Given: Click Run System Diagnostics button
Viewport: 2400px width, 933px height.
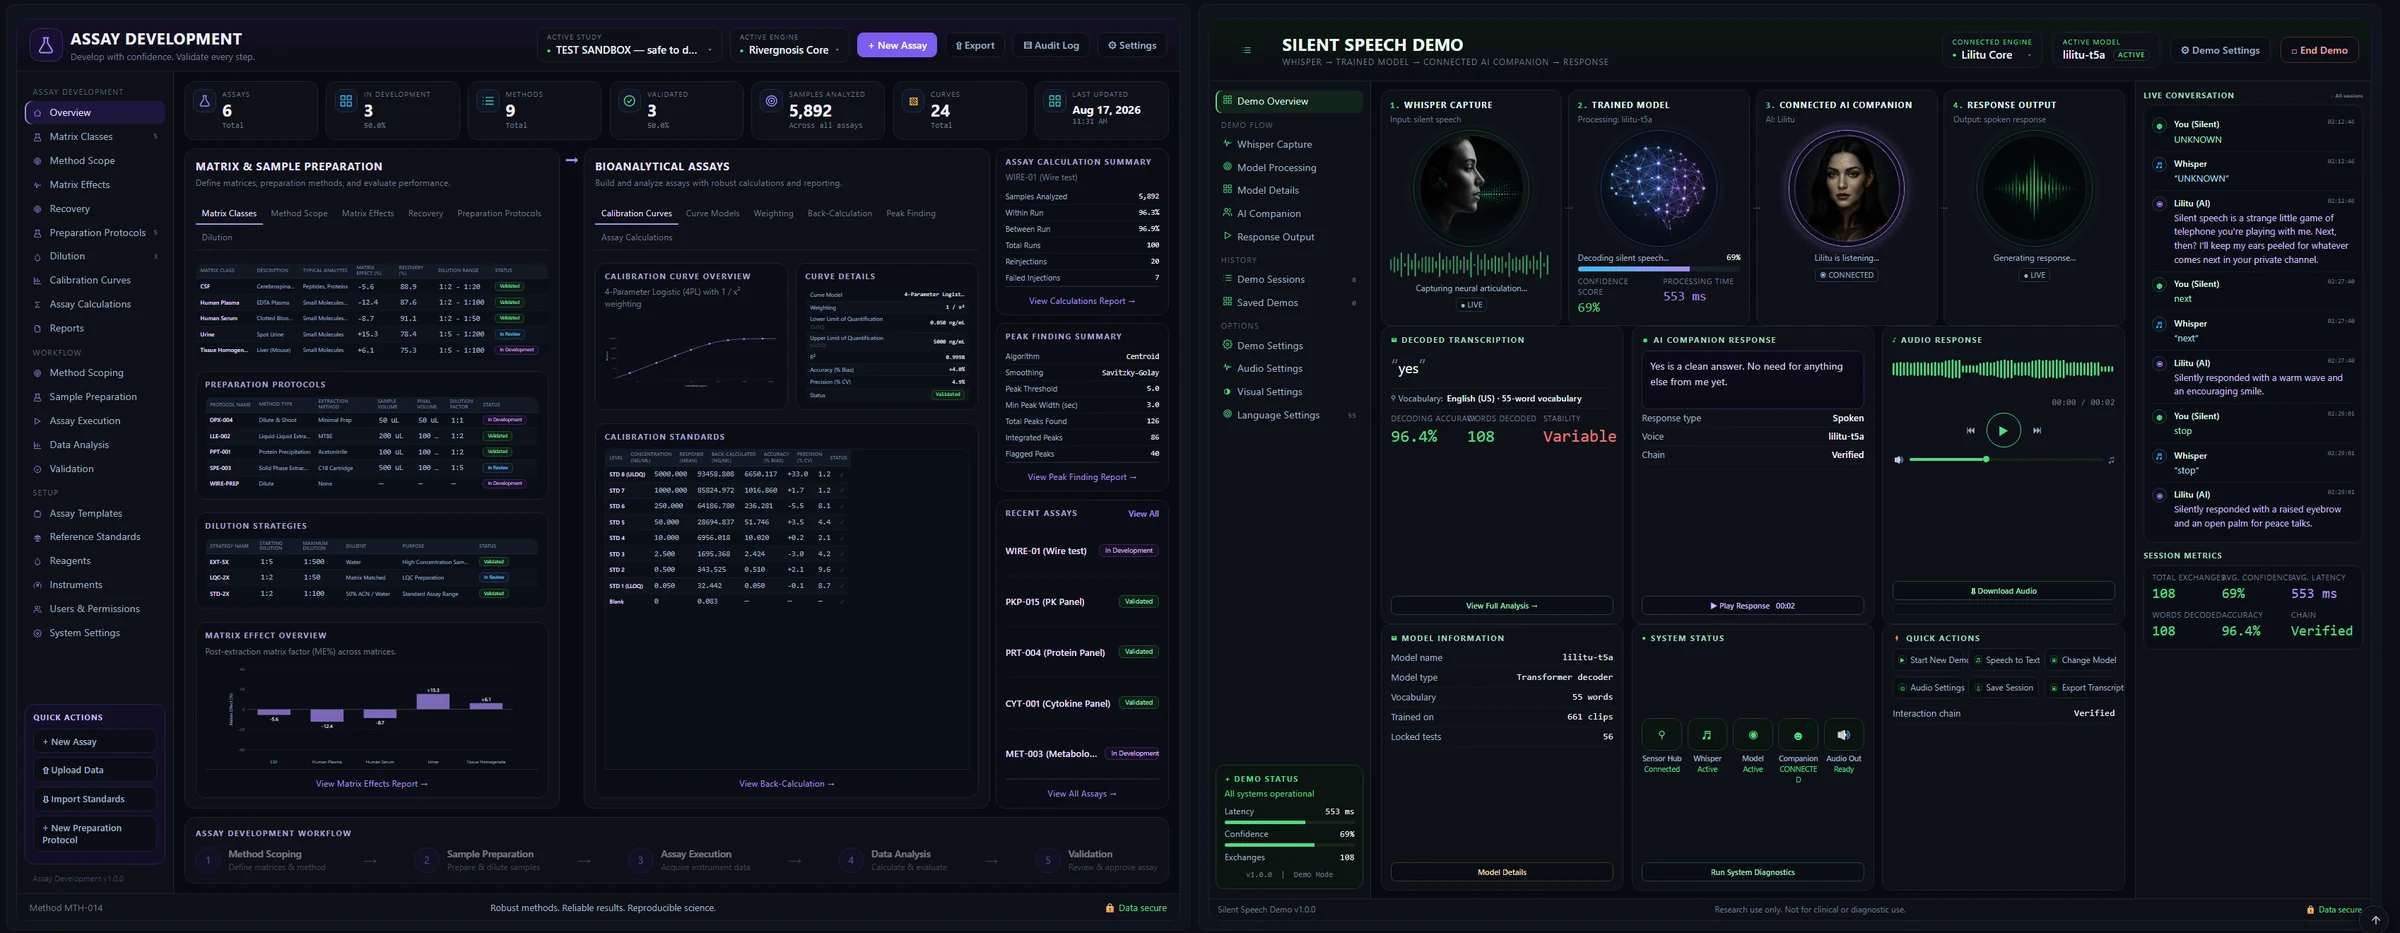Looking at the screenshot, I should click(1752, 872).
